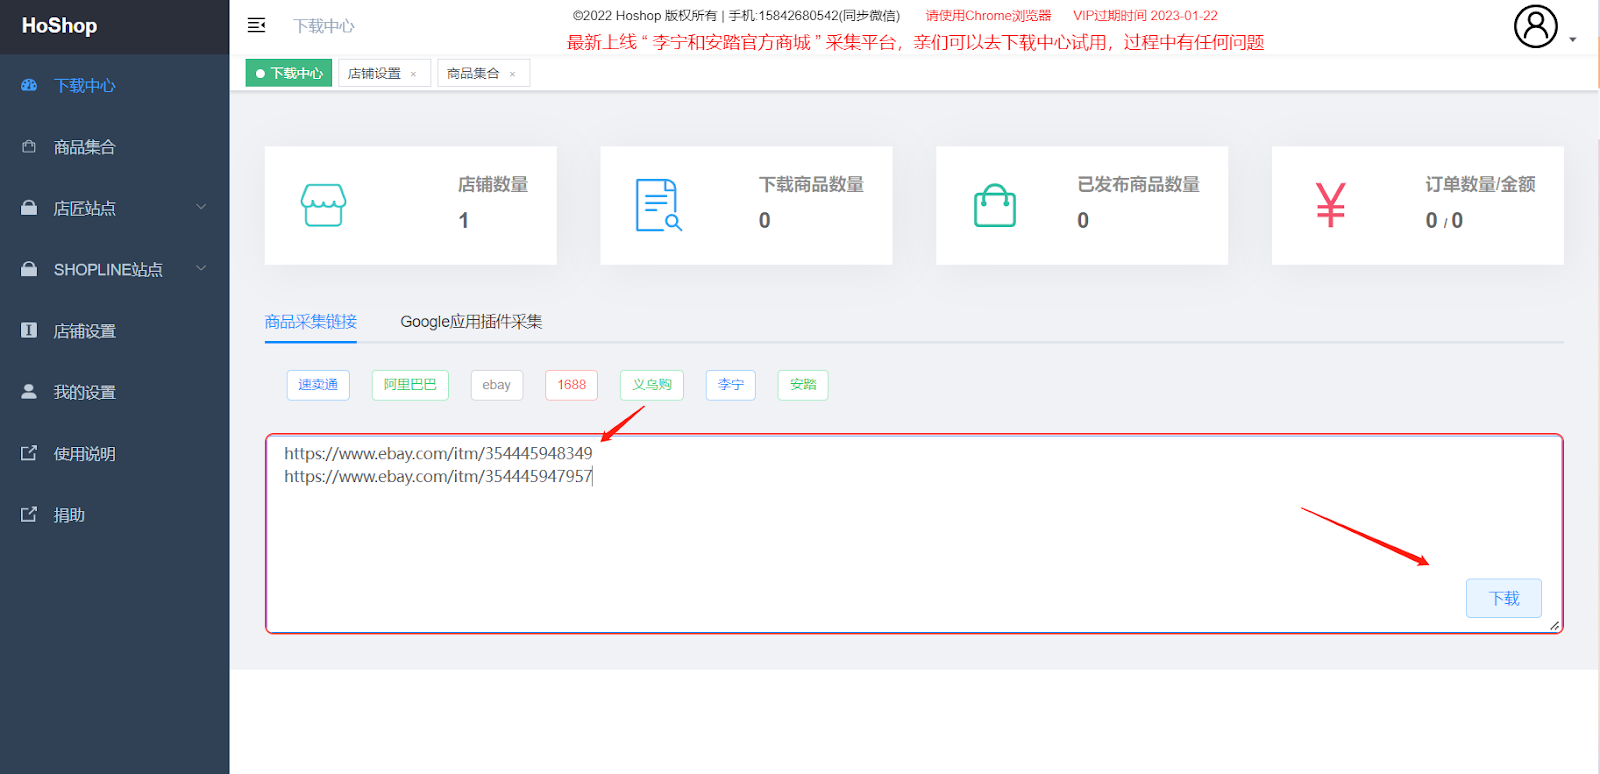Screen dimensions: 1600x774
Task: Switch to Google应用插件采集 tab
Action: click(471, 322)
